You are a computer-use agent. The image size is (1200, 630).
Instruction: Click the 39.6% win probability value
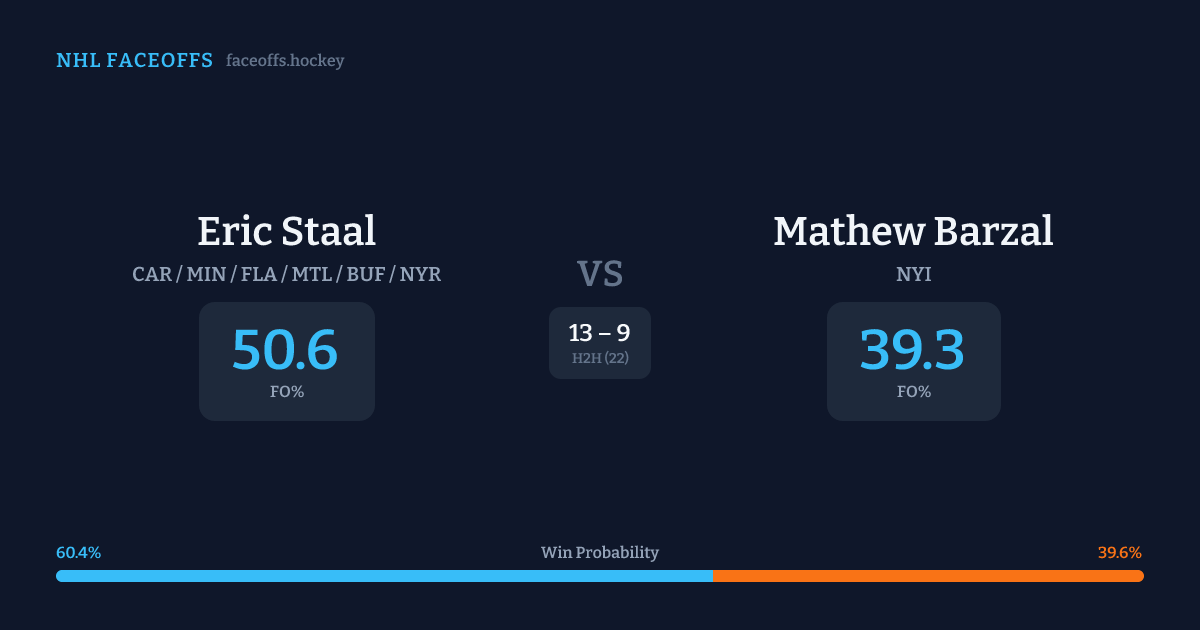[x=1119, y=553]
